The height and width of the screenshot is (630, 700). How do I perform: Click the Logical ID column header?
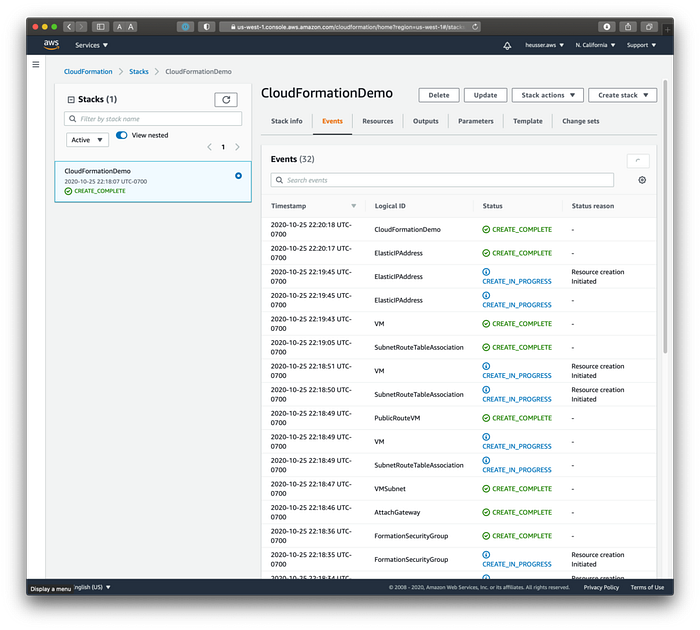[x=390, y=206]
